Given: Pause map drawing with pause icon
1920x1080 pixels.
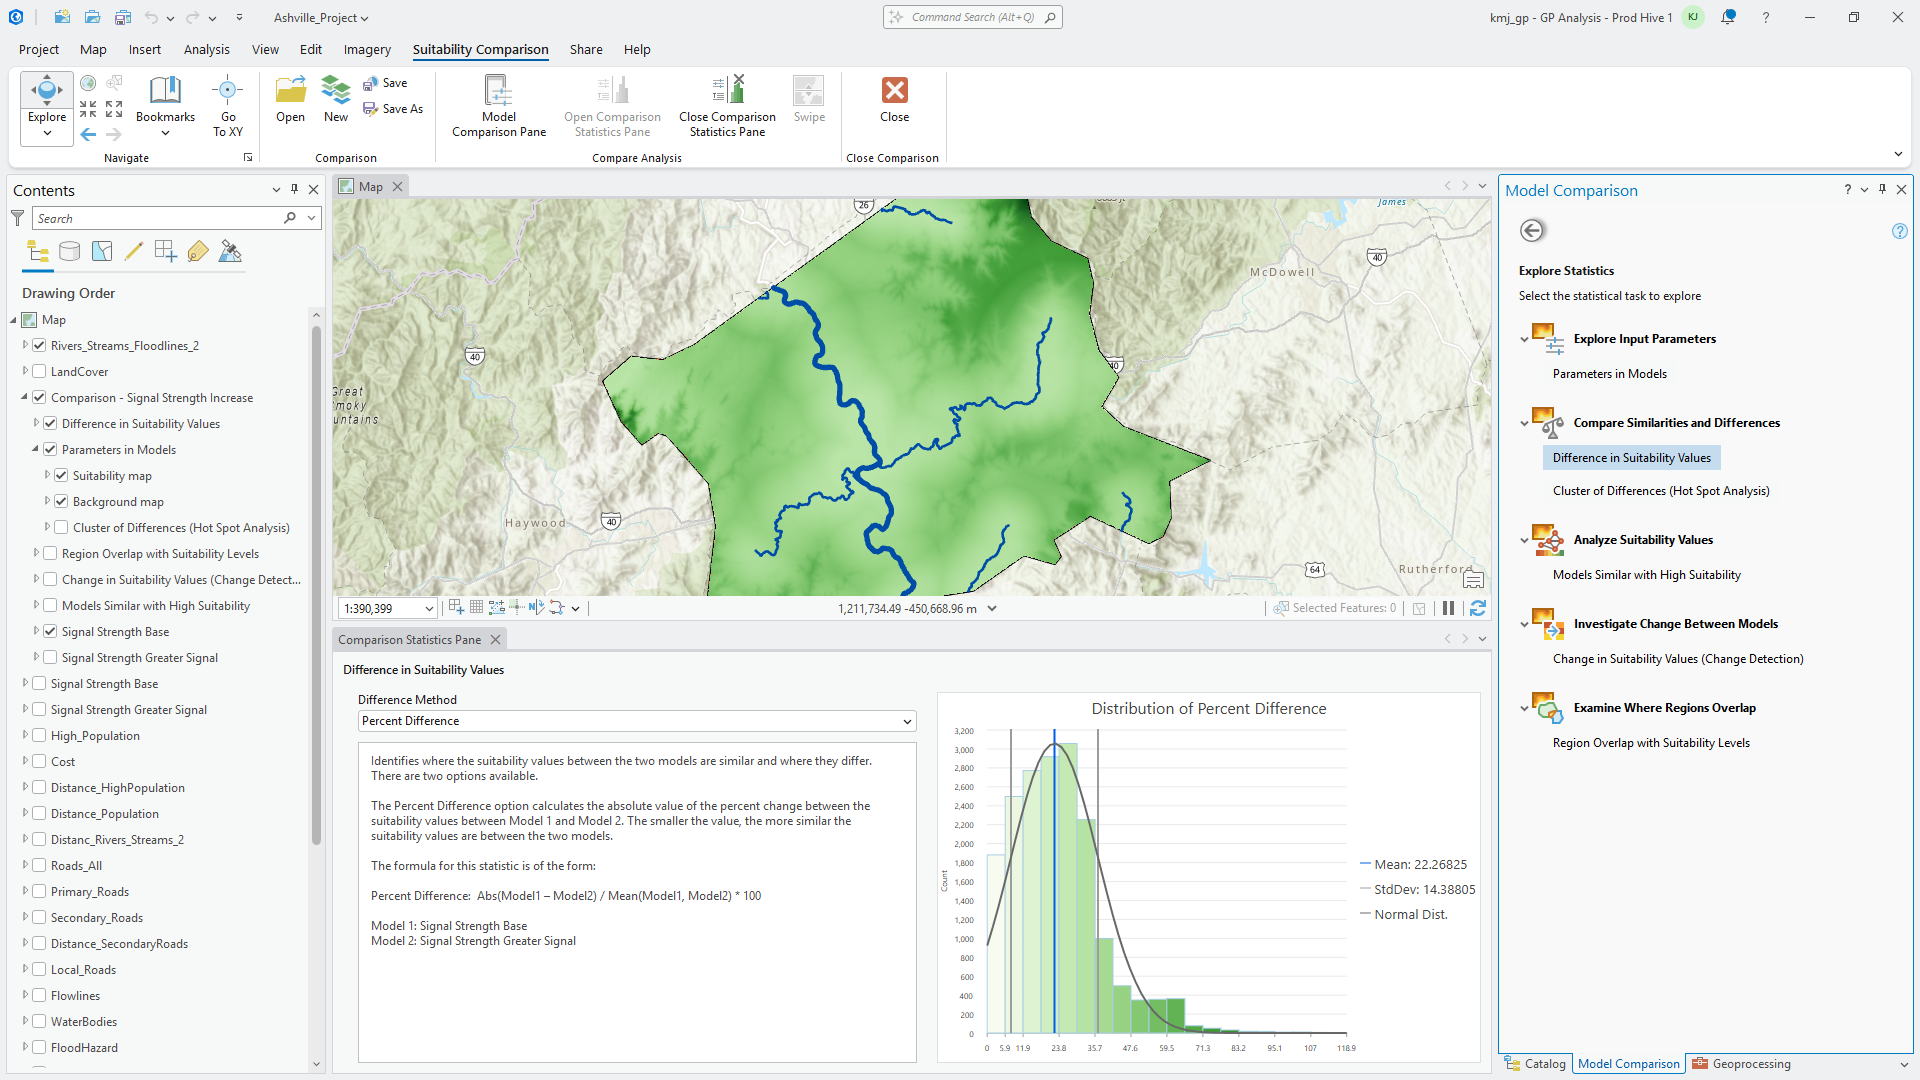Looking at the screenshot, I should (x=1448, y=608).
